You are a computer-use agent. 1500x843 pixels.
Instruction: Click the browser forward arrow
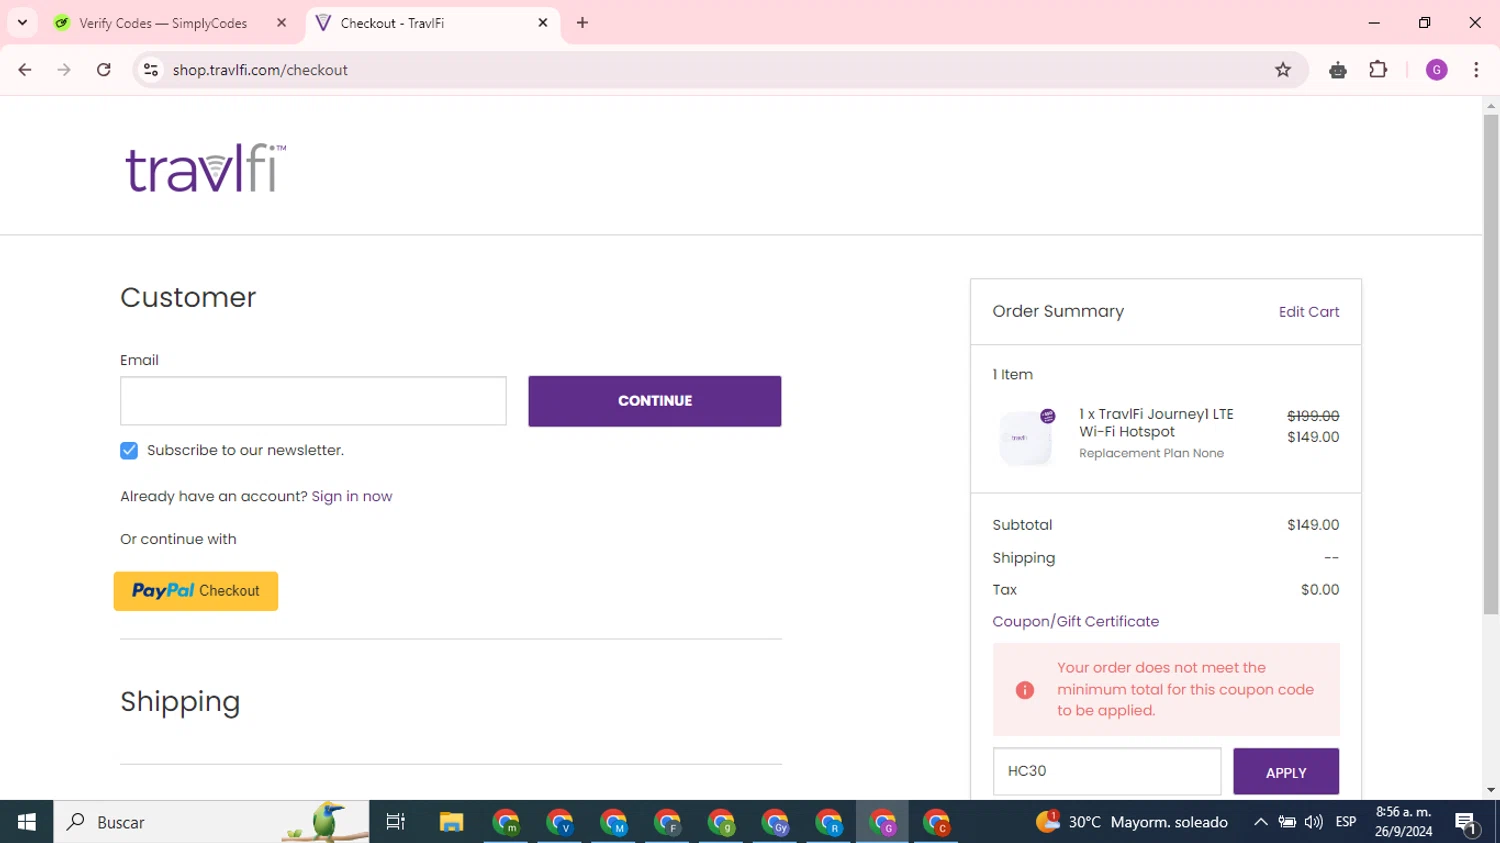coord(64,70)
